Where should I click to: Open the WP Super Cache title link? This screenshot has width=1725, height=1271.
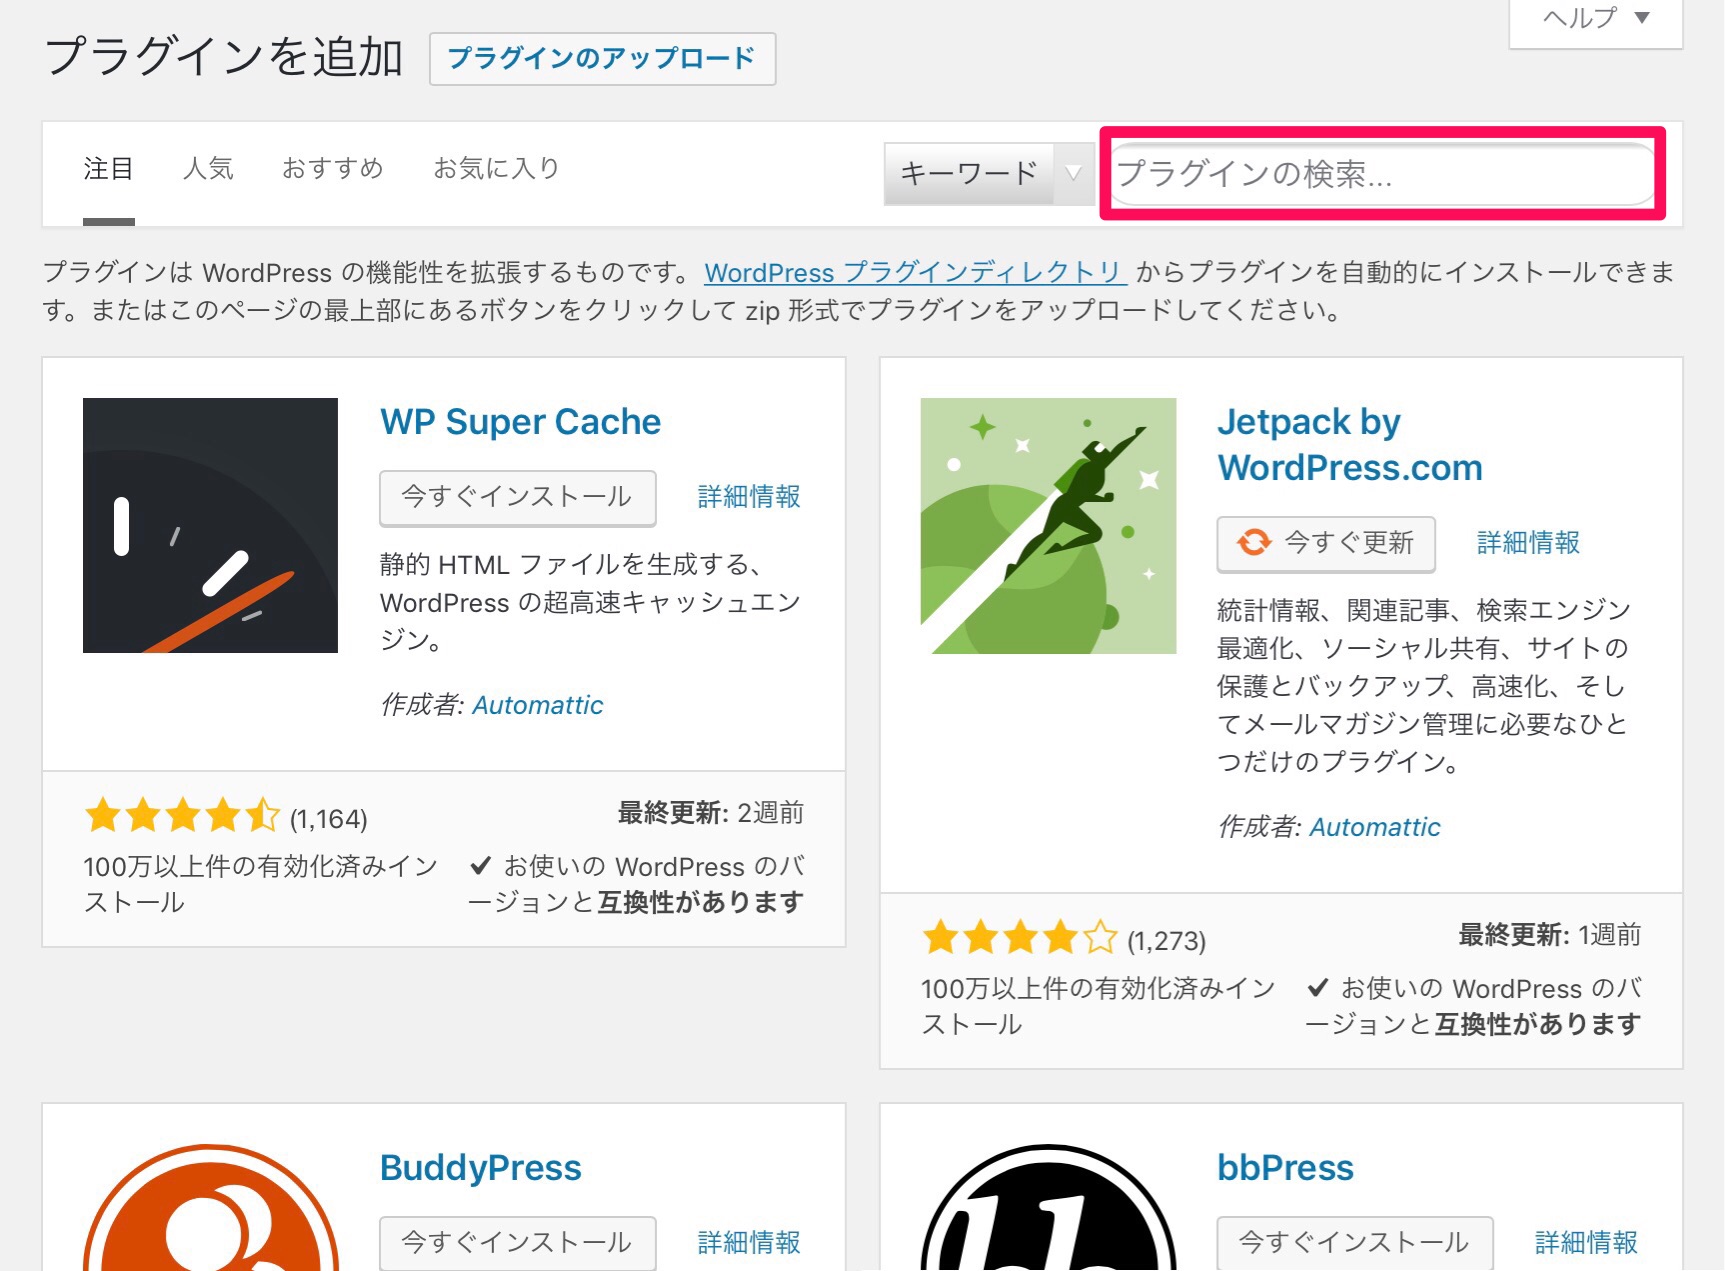pos(520,422)
